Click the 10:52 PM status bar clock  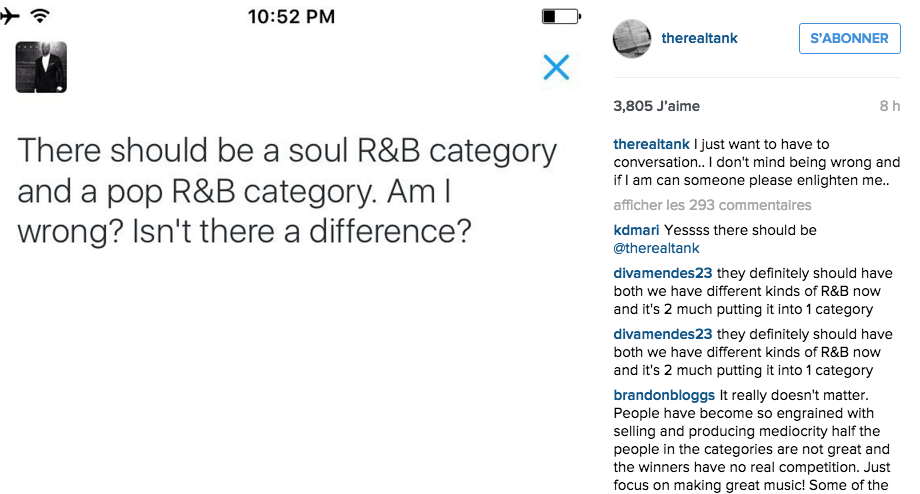click(x=291, y=16)
